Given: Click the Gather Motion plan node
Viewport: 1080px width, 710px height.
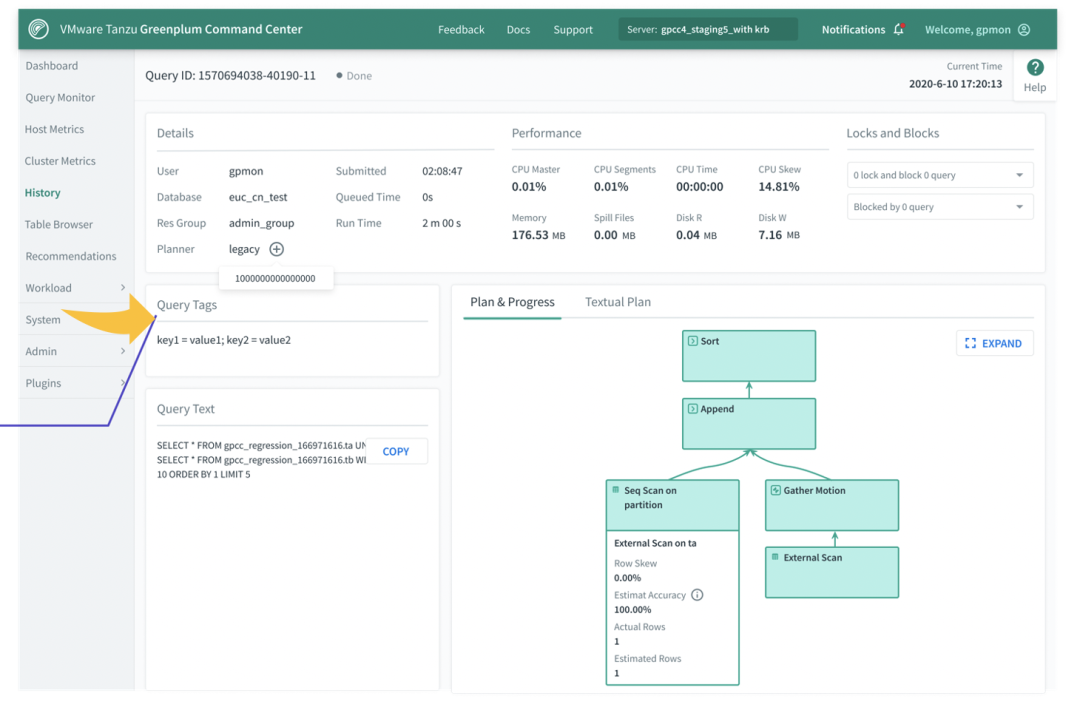Looking at the screenshot, I should (x=832, y=505).
